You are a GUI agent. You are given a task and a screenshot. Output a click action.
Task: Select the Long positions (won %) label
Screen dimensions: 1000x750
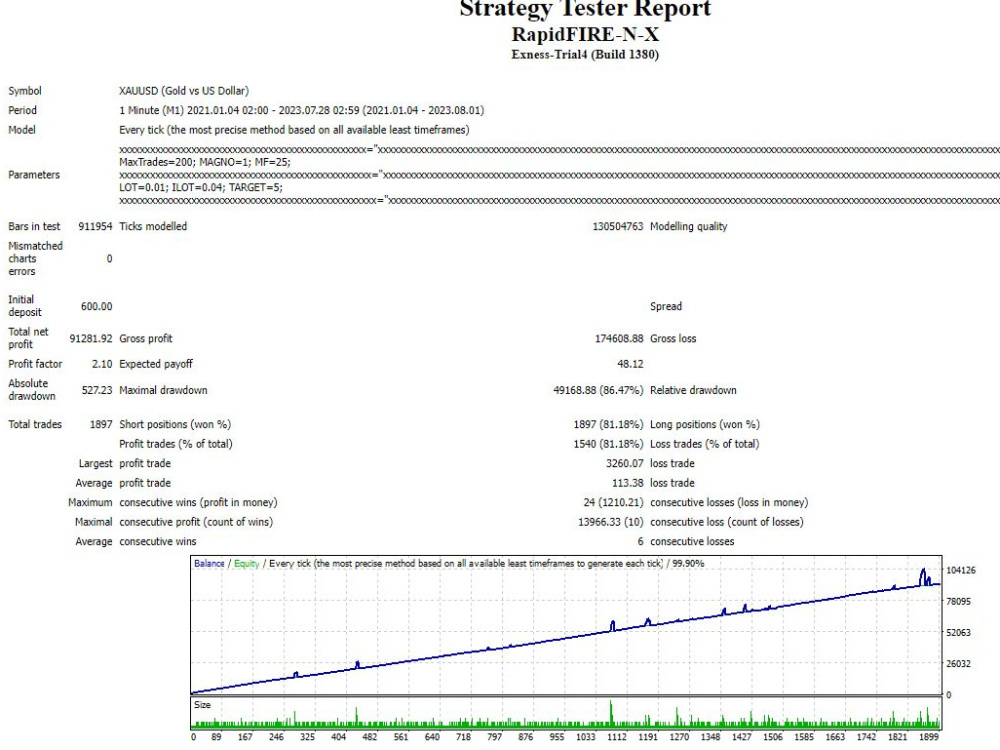[x=705, y=425]
